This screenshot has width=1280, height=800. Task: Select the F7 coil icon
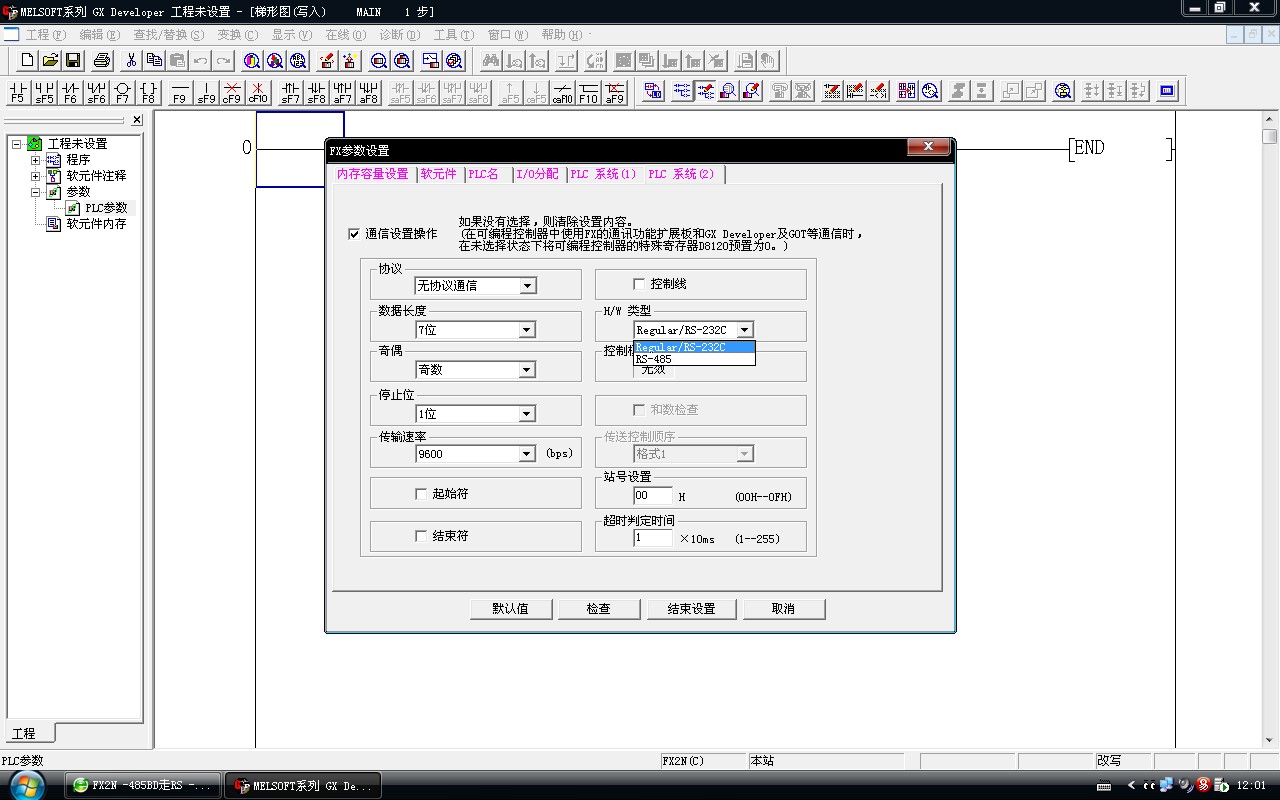pyautogui.click(x=122, y=92)
